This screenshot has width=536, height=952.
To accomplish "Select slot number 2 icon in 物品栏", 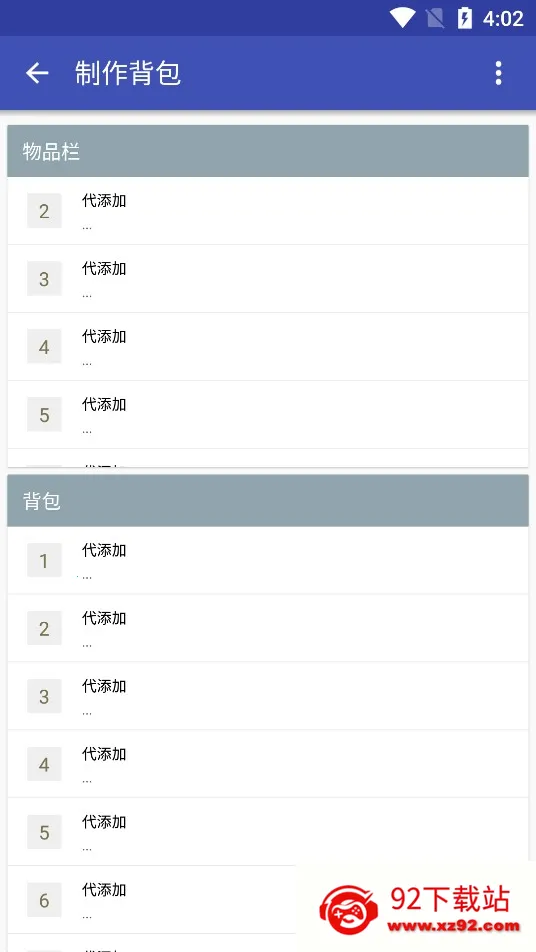I will [x=44, y=211].
